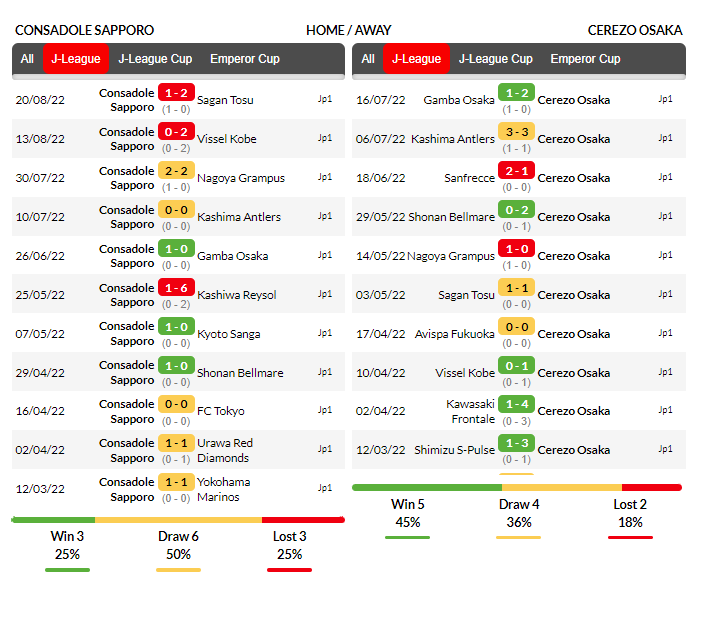This screenshot has width=704, height=630.
Task: Open the Avispa Fukuoka team link
Action: coord(455,334)
